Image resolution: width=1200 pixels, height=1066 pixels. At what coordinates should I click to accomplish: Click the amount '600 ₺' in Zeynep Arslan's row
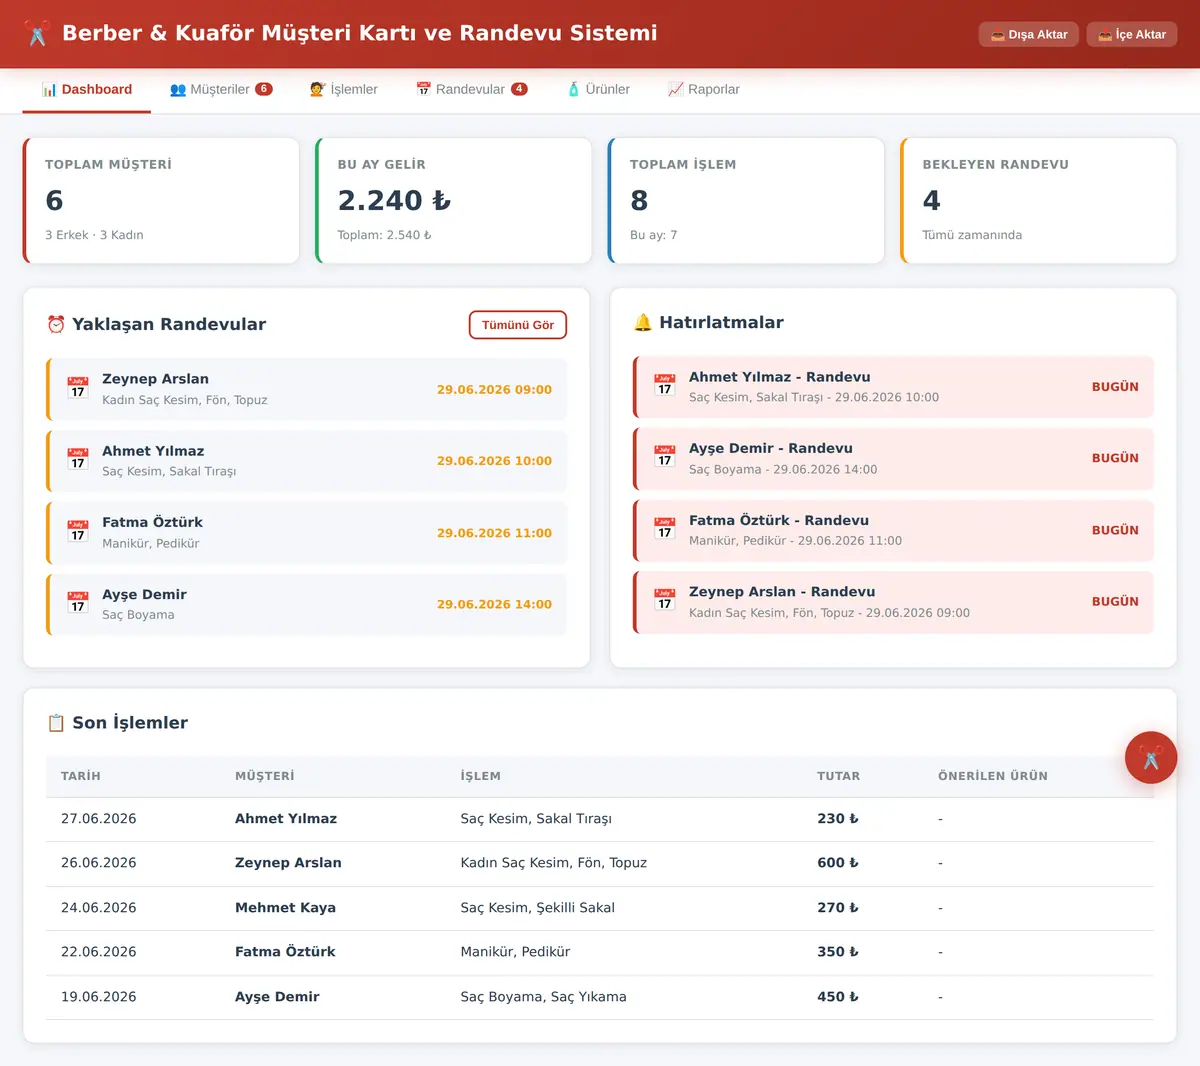[838, 863]
